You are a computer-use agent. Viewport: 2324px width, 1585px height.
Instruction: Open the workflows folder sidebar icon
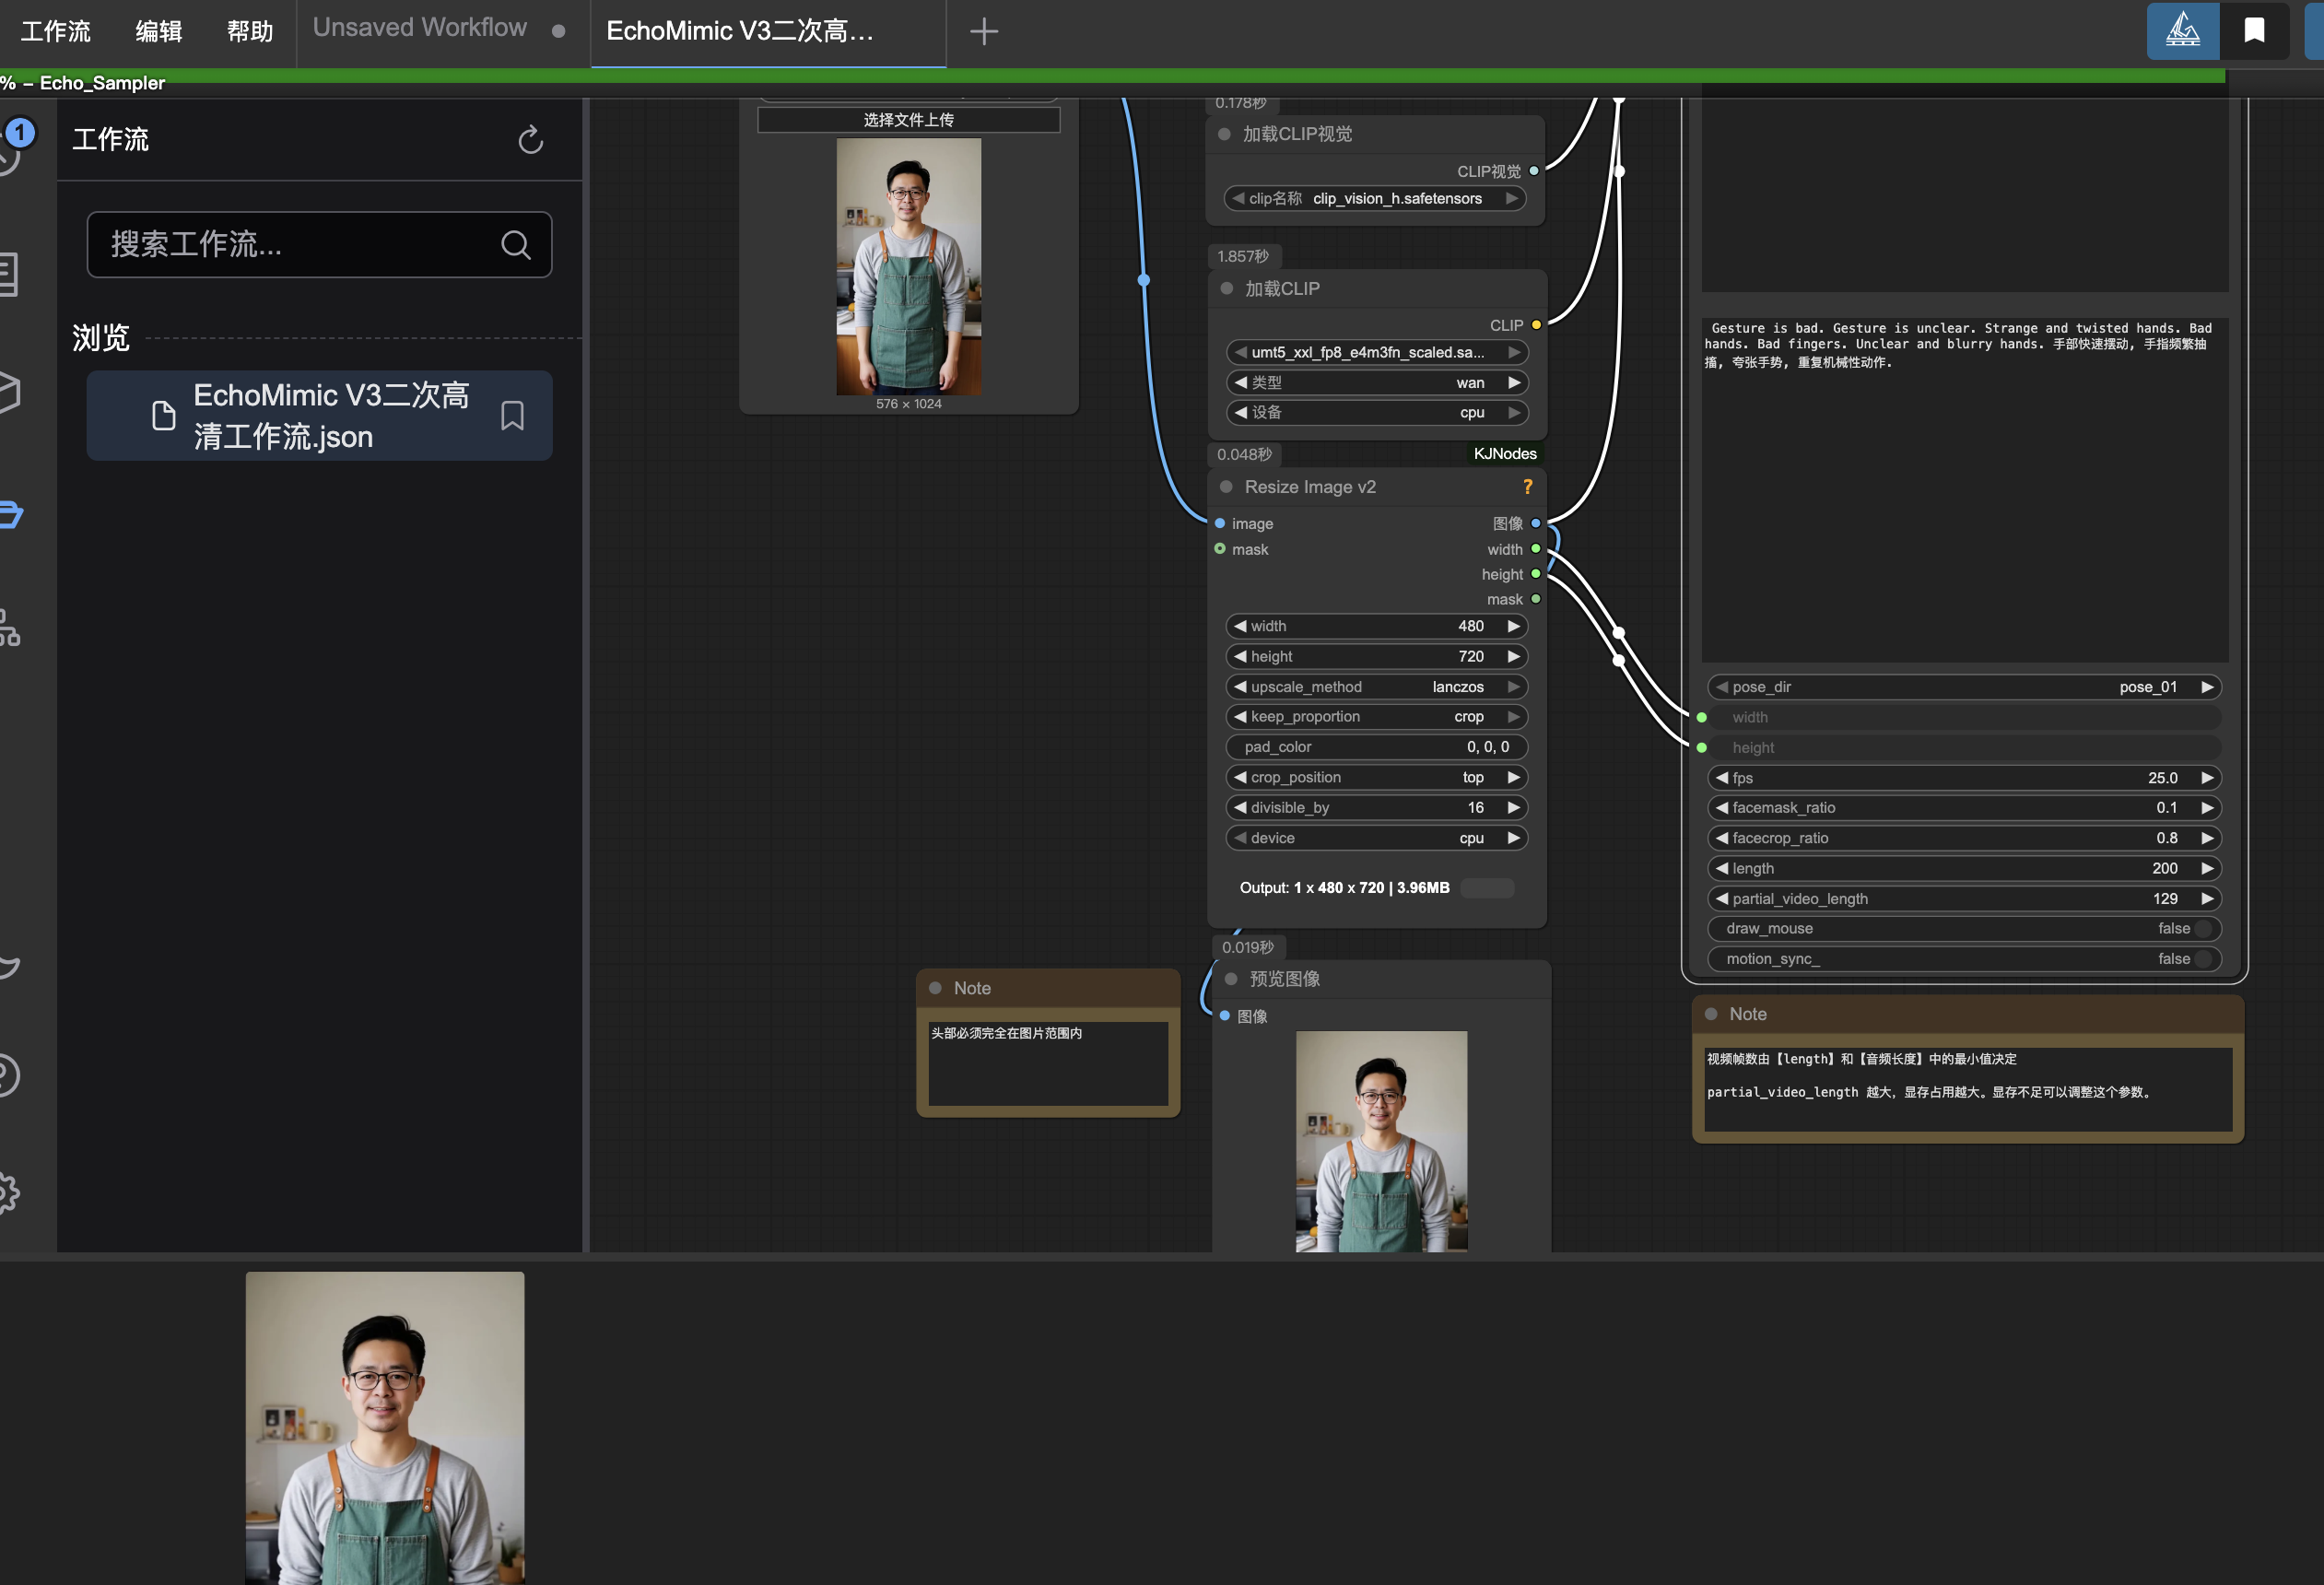(x=10, y=514)
